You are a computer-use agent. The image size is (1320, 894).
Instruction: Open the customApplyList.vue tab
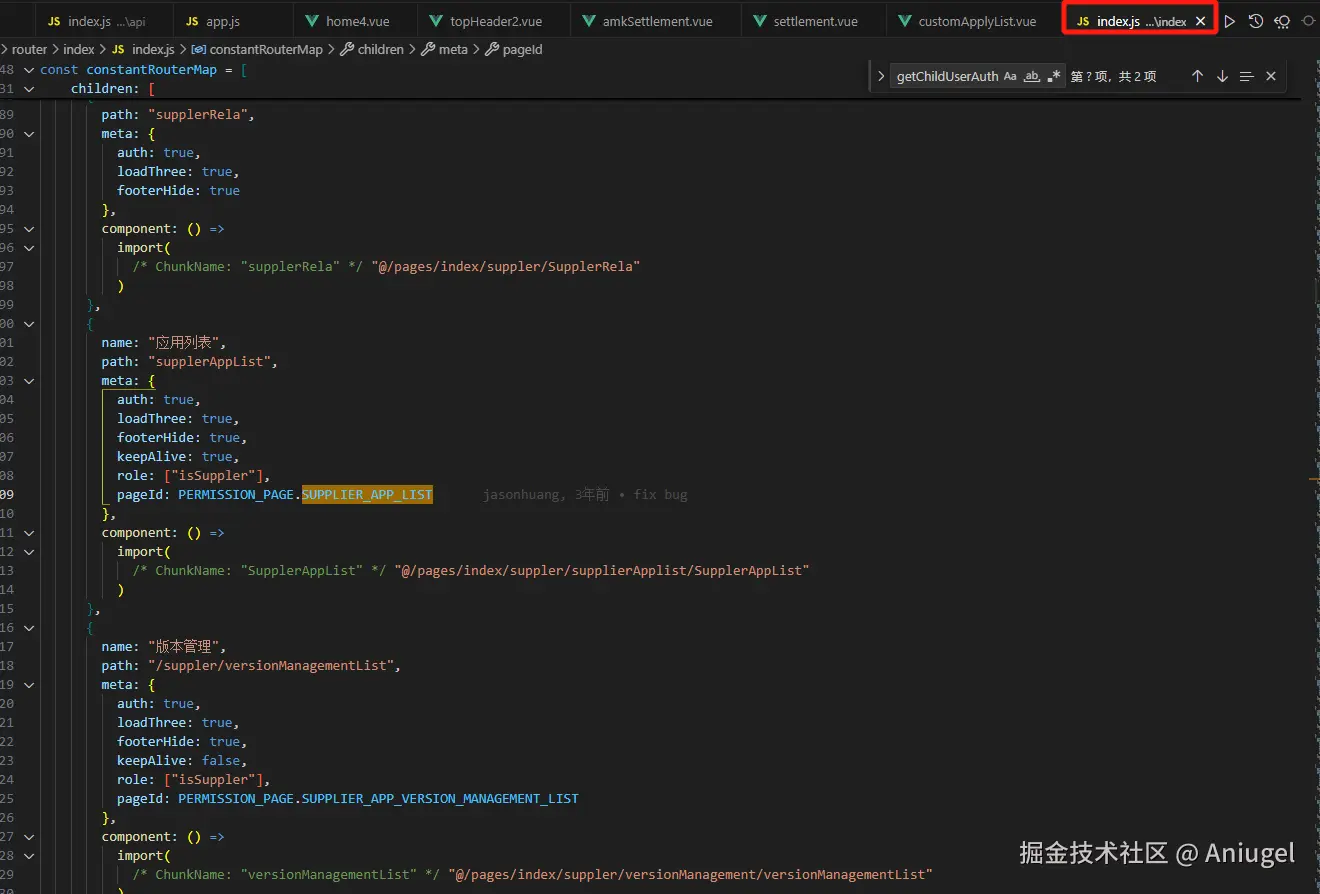point(975,21)
